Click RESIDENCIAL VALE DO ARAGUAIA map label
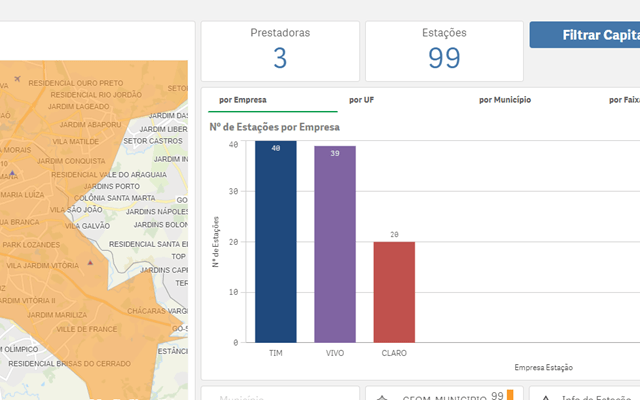Image resolution: width=640 pixels, height=400 pixels. [109, 175]
